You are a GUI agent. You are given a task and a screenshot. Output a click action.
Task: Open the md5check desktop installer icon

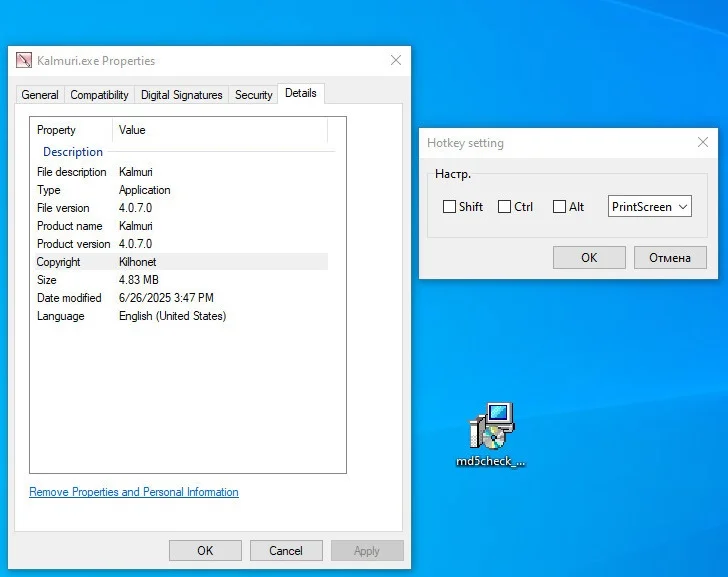pyautogui.click(x=491, y=434)
